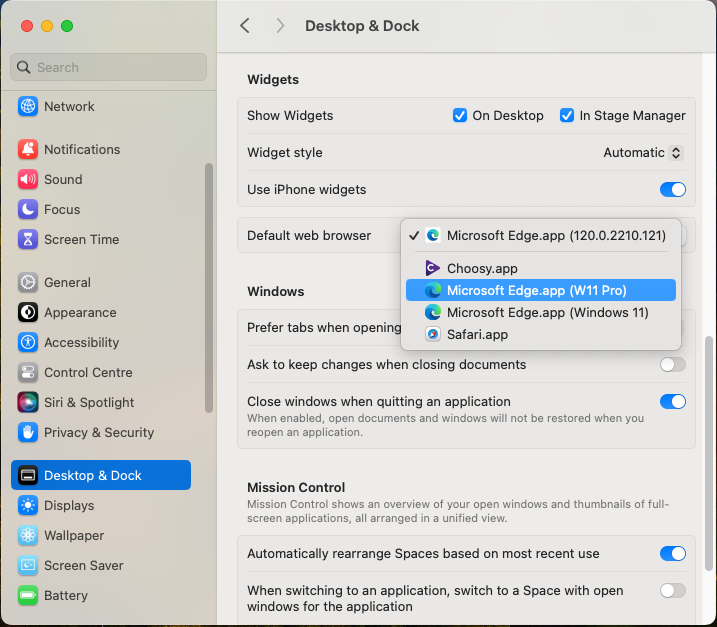Click the Screen Time hourglass icon
Screen dimensions: 717x627
coord(28,240)
